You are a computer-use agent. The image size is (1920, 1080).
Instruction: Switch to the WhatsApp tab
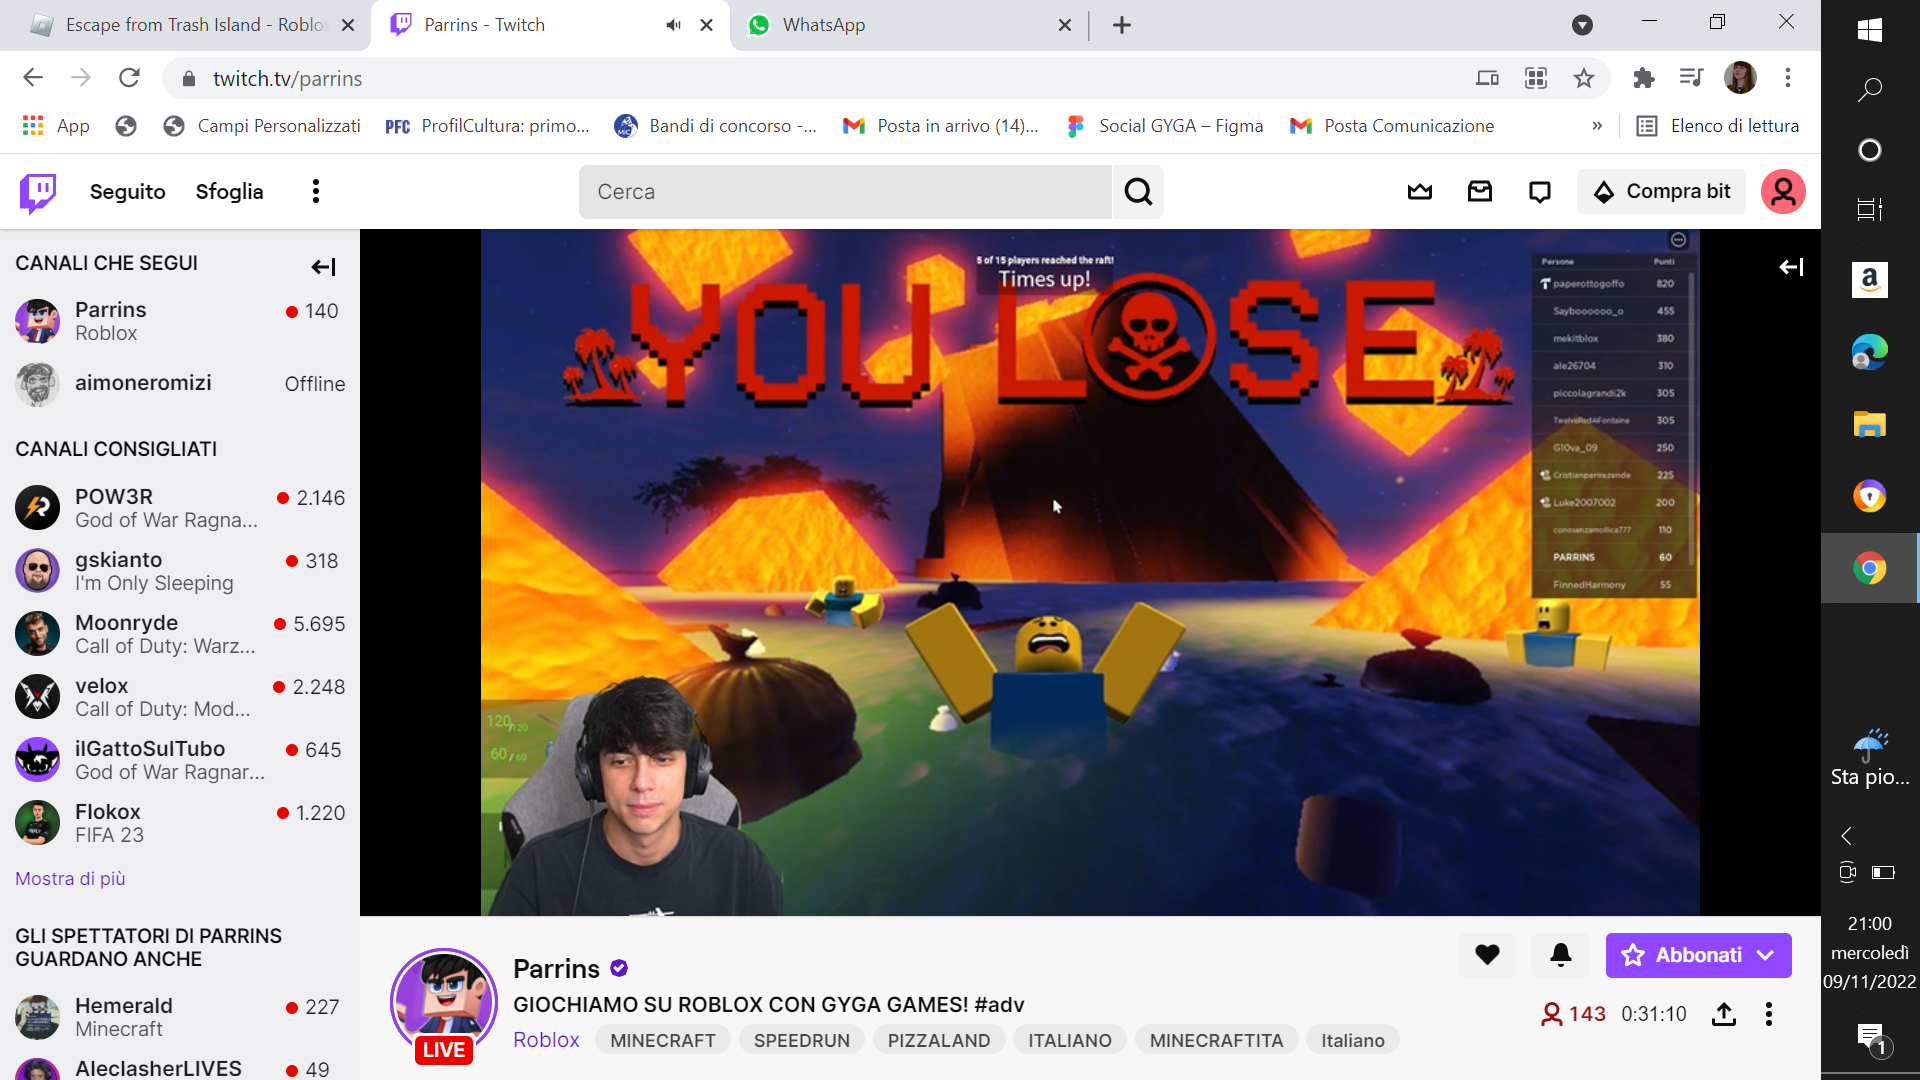[823, 25]
